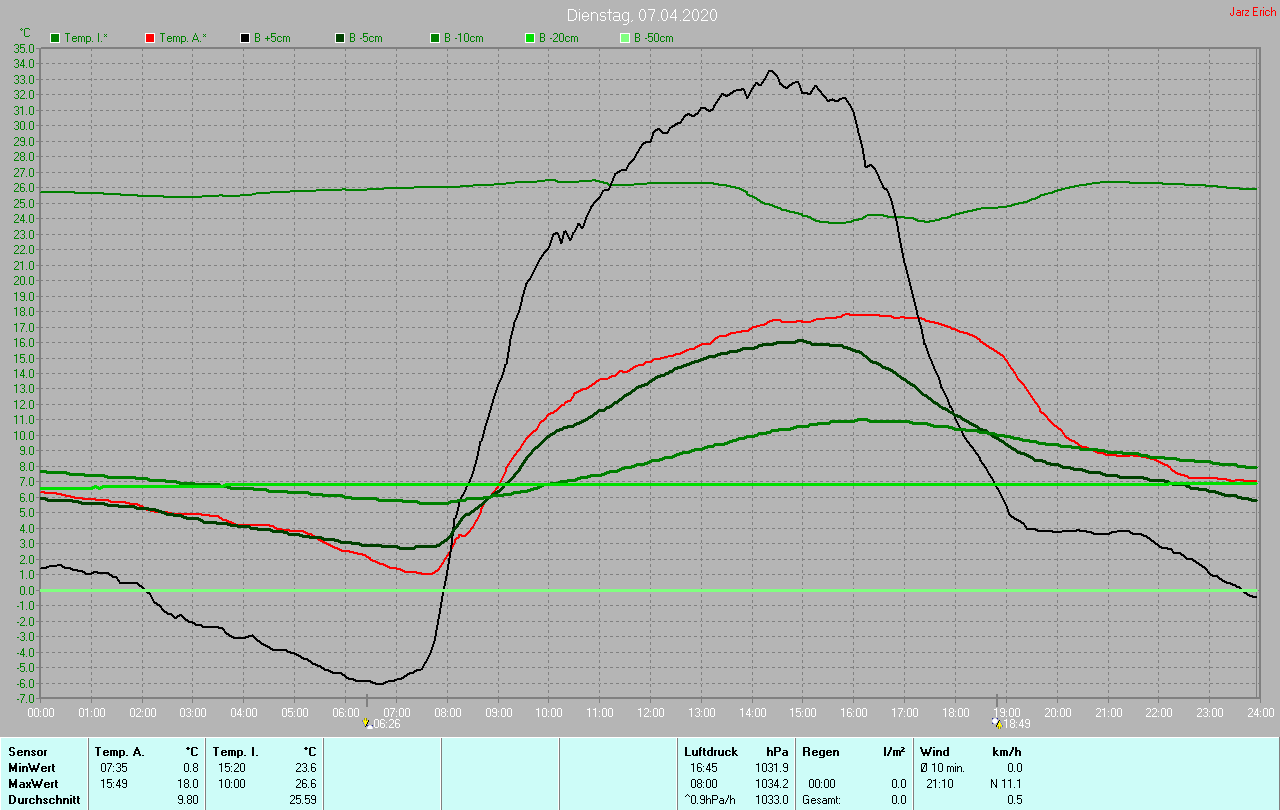This screenshot has height=810, width=1280.
Task: Click the 16:45 minimum pressure time
Action: tap(704, 767)
